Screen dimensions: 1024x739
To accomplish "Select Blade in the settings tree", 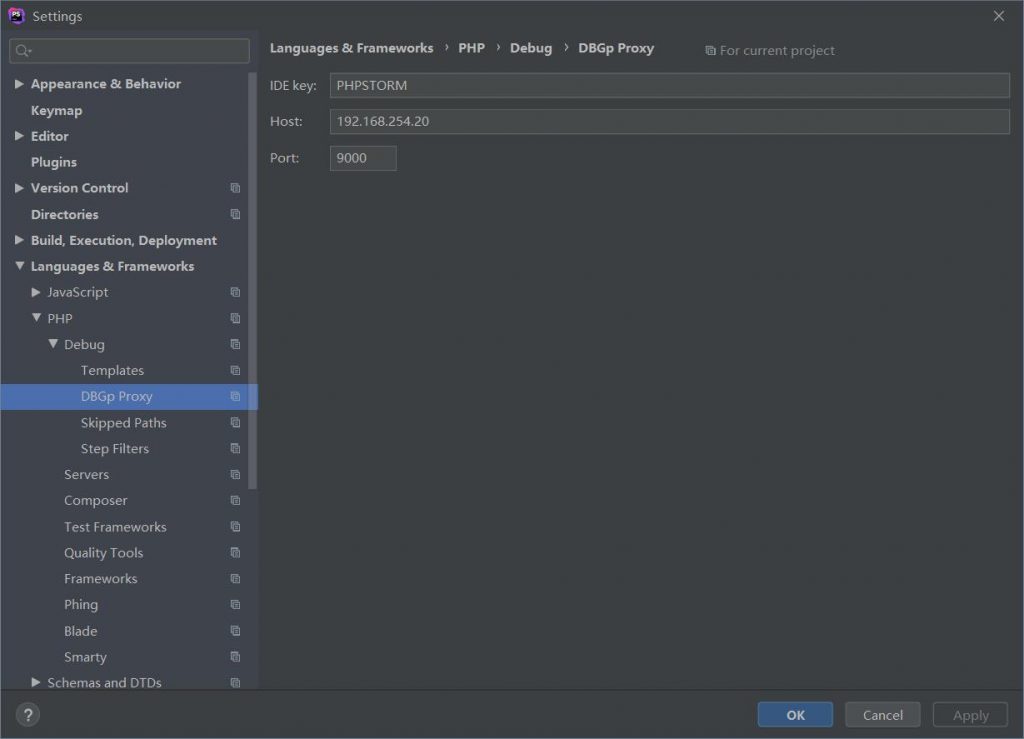I will click(x=80, y=631).
